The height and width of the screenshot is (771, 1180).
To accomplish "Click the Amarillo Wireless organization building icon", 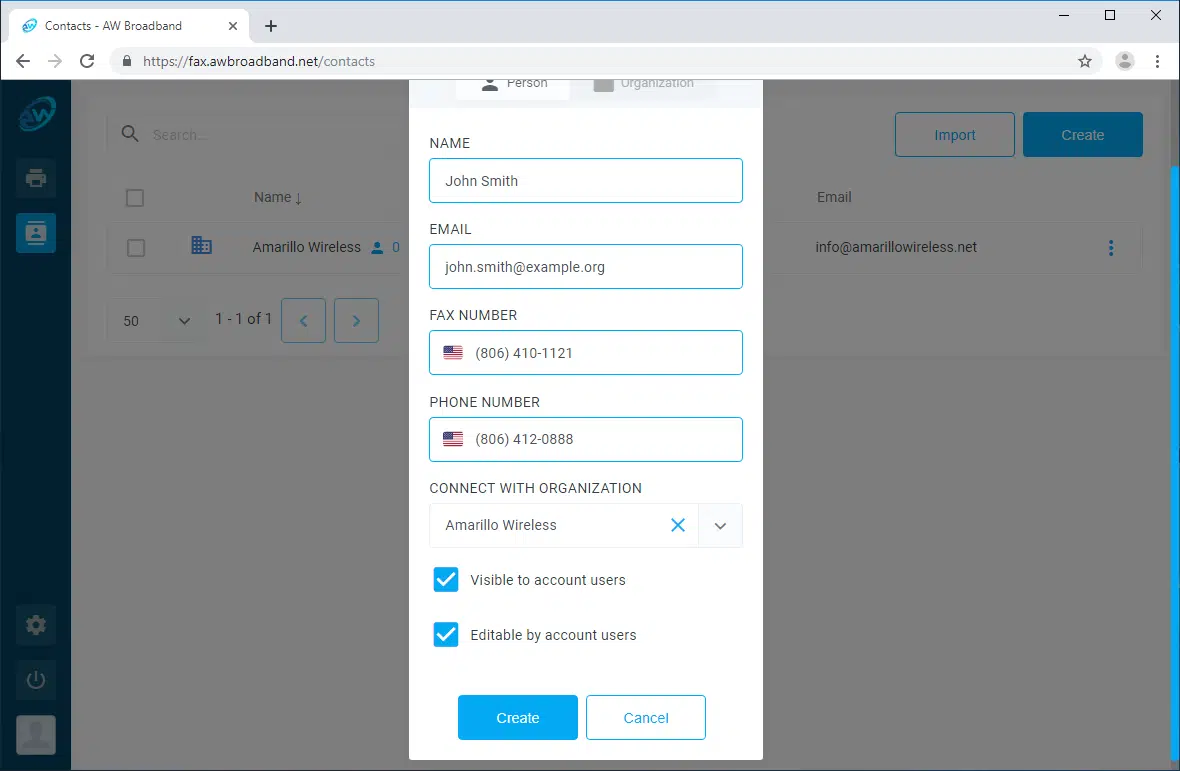I will pos(201,245).
